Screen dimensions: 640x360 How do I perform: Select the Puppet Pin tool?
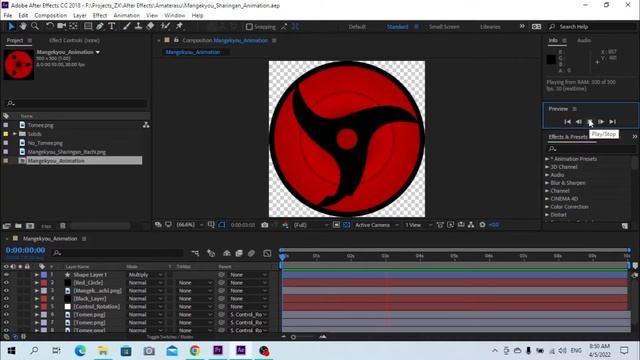pyautogui.click(x=179, y=27)
